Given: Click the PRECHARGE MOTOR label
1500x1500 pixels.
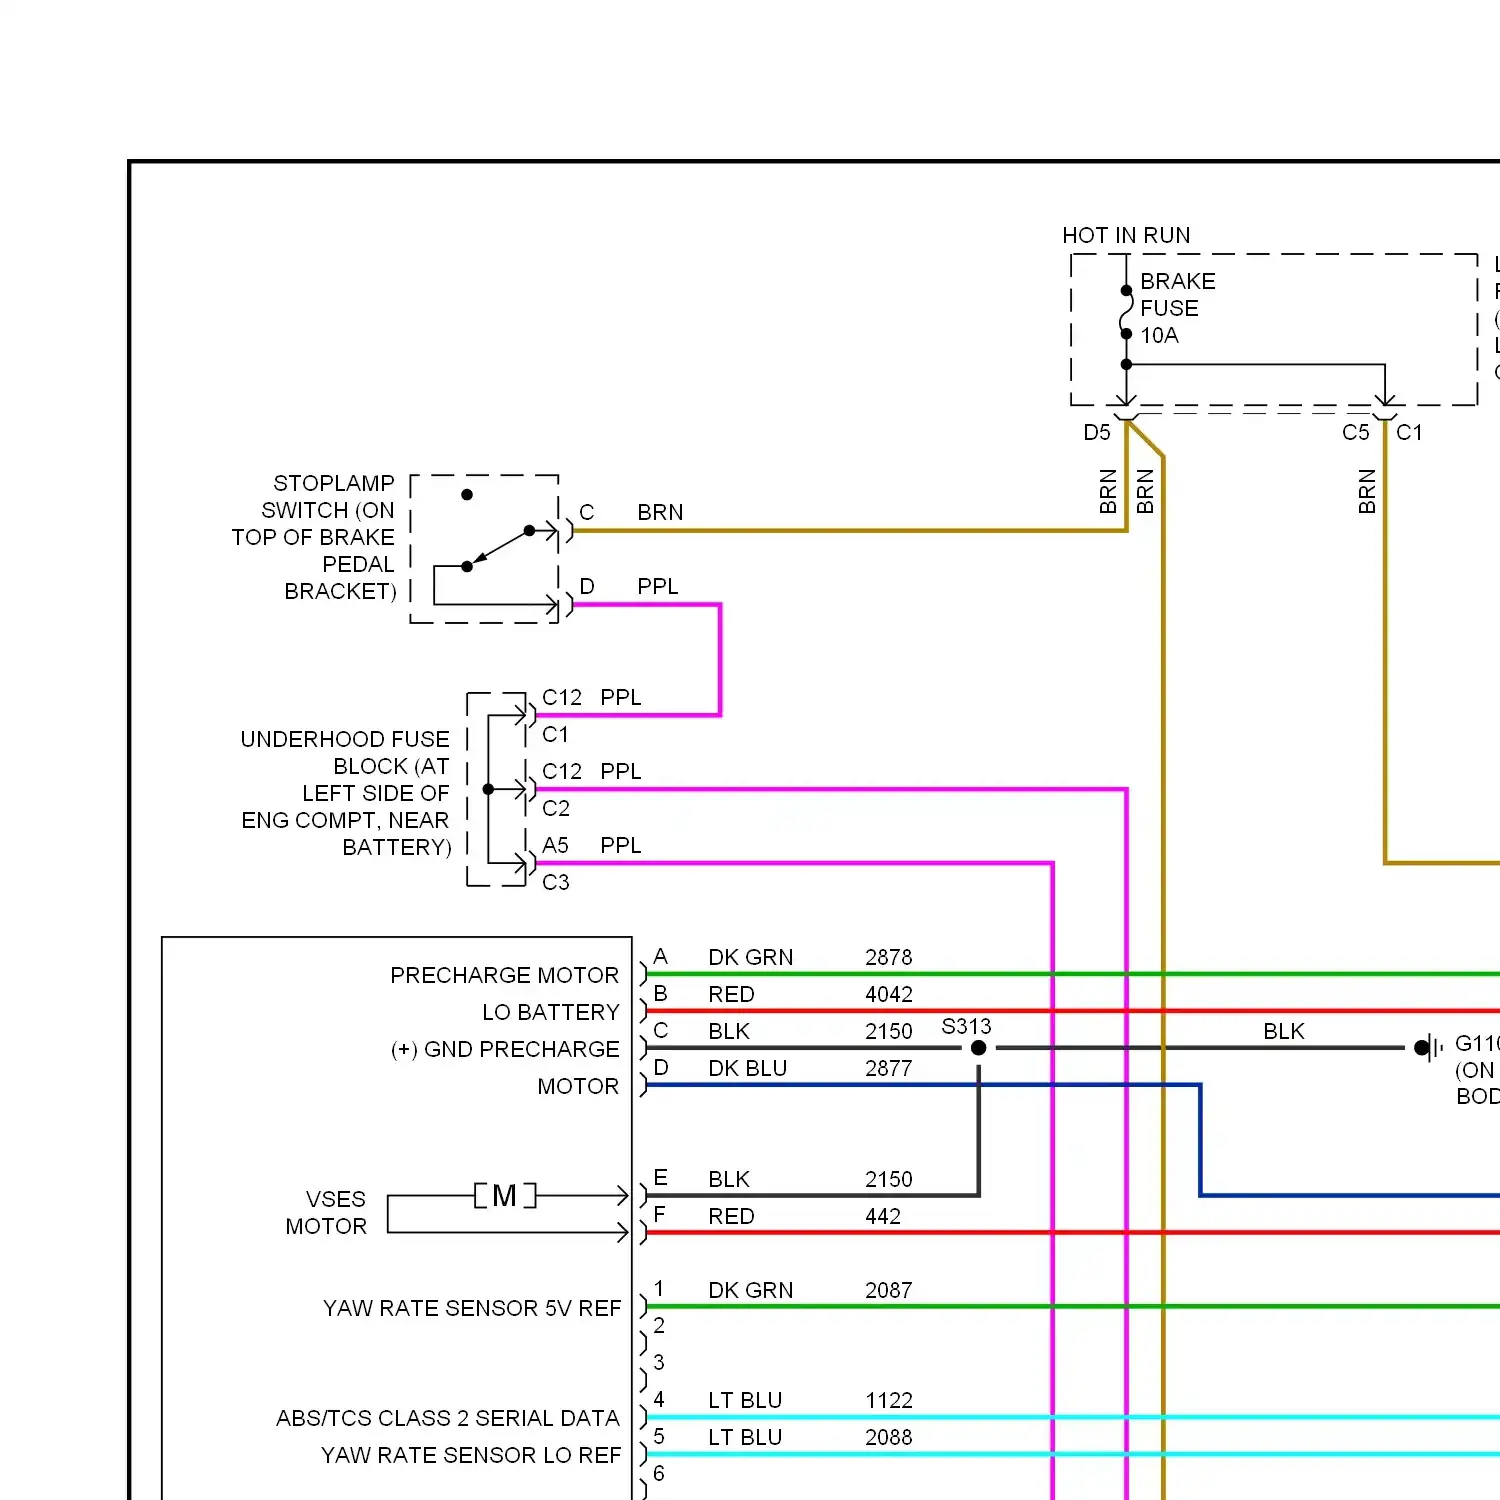Looking at the screenshot, I should 504,975.
